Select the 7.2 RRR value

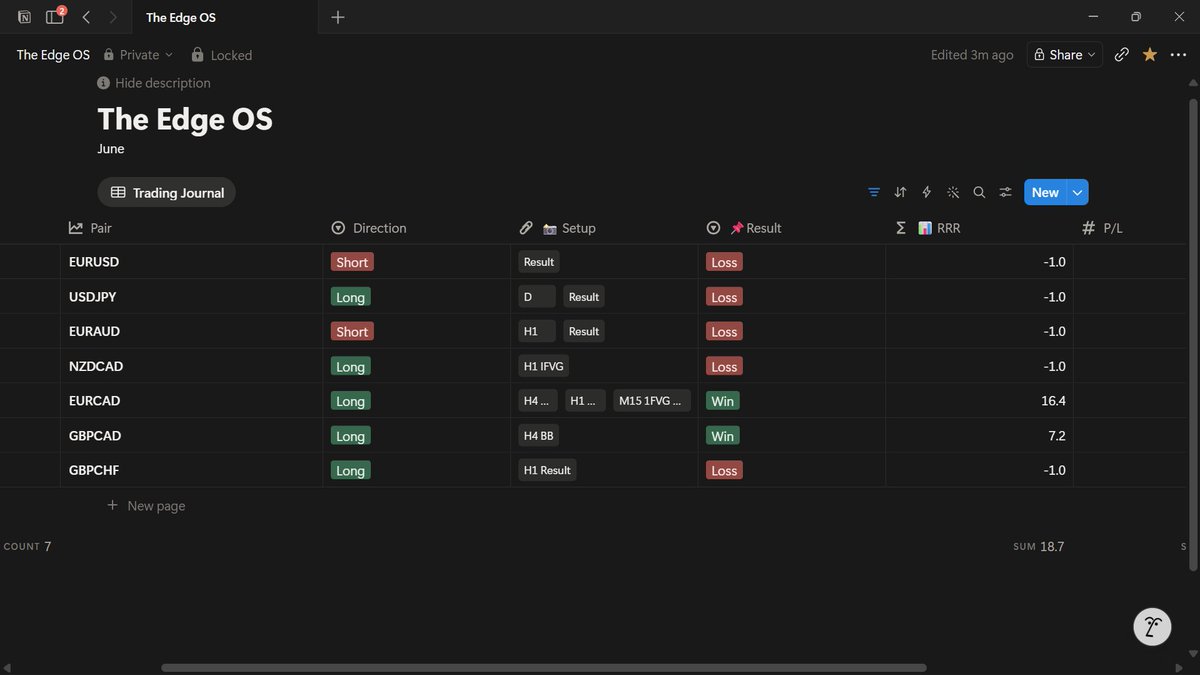pyautogui.click(x=1056, y=436)
